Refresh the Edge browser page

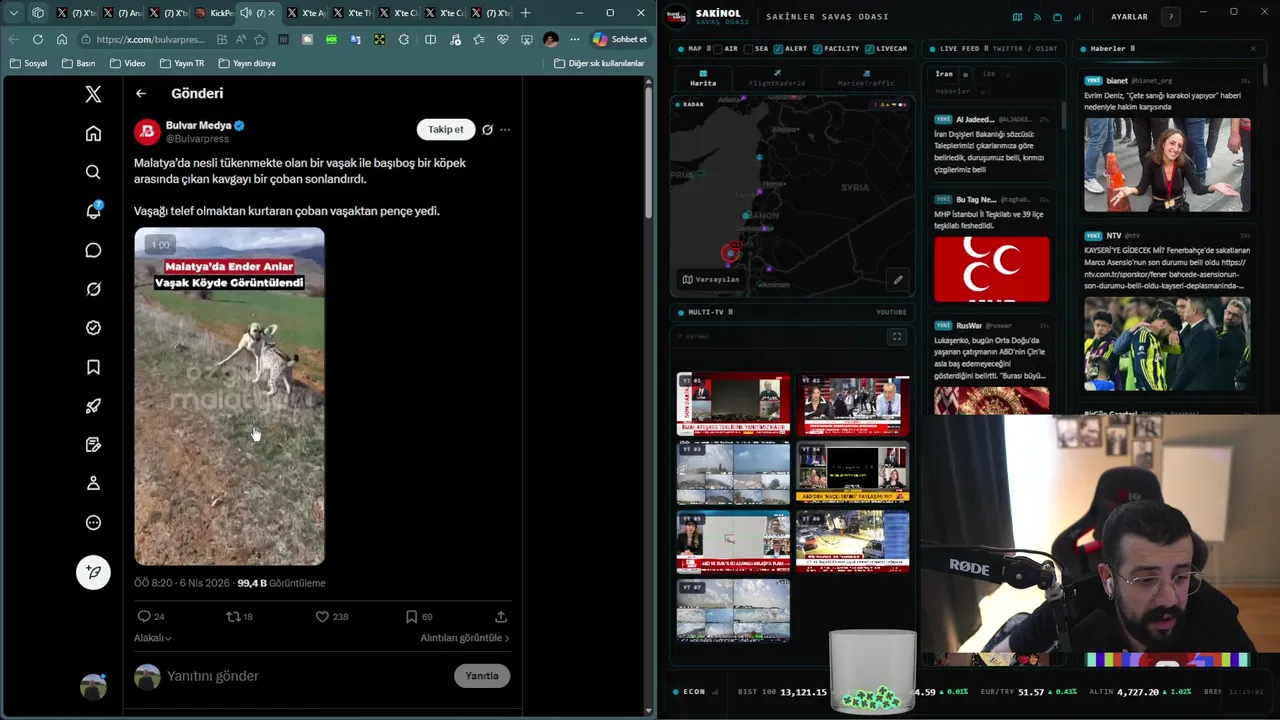pyautogui.click(x=38, y=39)
